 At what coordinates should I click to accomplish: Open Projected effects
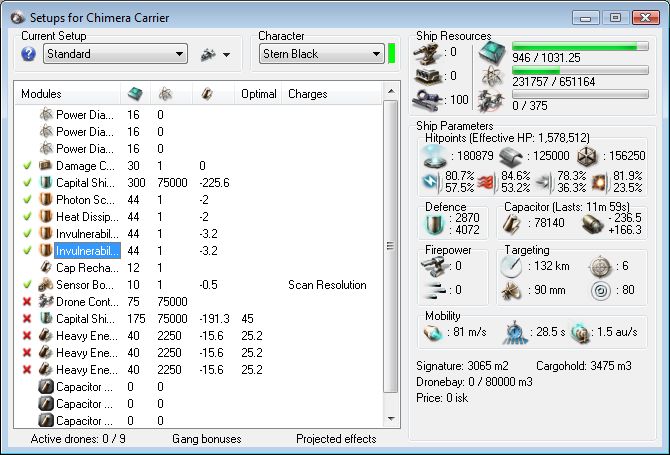[336, 439]
